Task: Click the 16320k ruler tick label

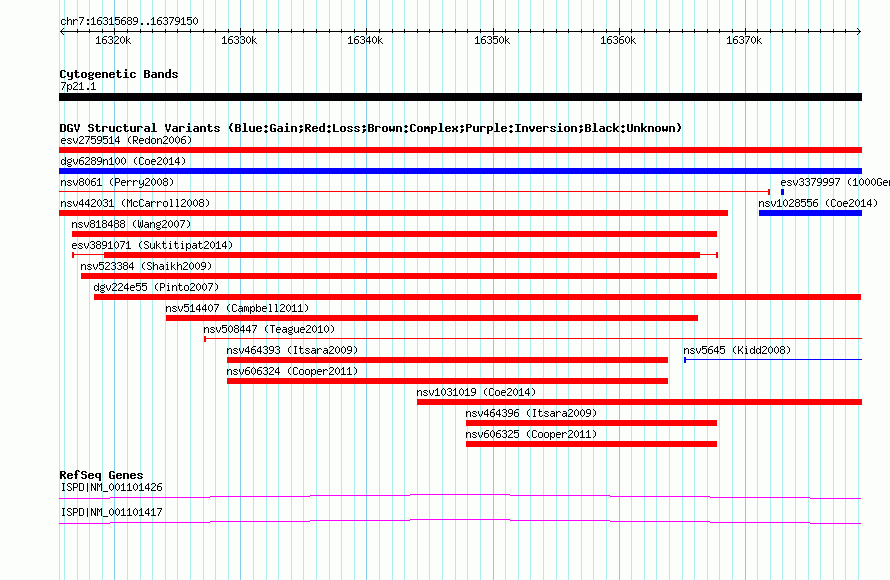Action: (113, 40)
